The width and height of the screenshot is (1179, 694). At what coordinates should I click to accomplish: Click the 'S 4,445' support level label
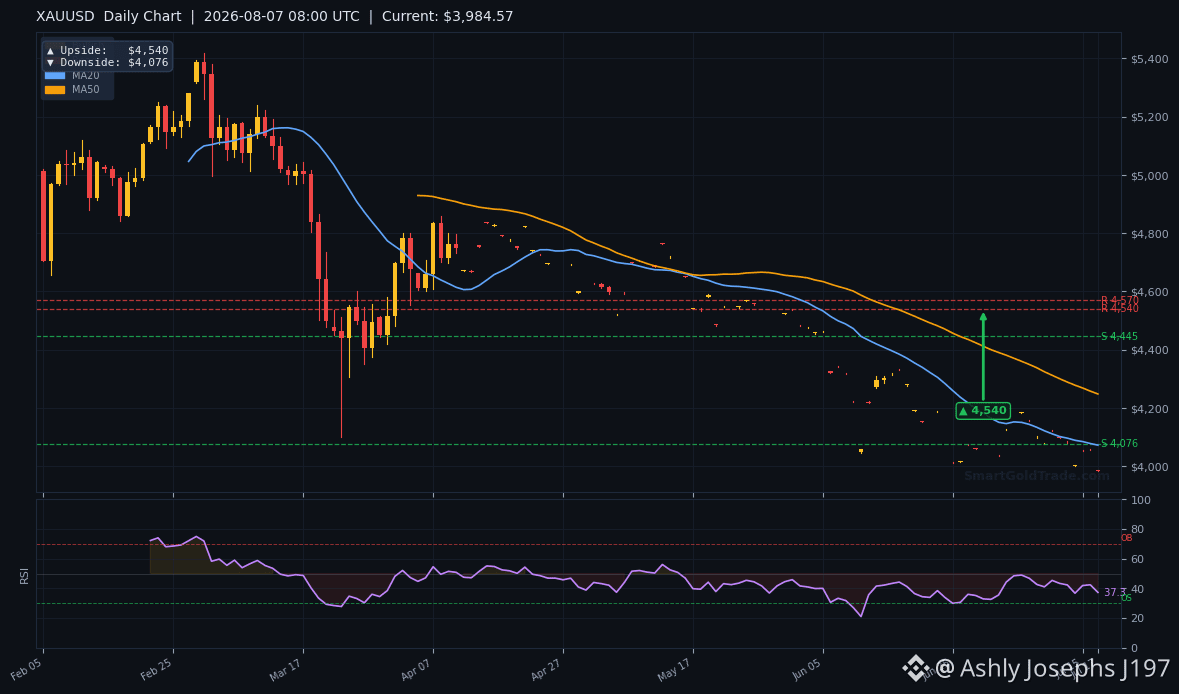tap(1120, 337)
